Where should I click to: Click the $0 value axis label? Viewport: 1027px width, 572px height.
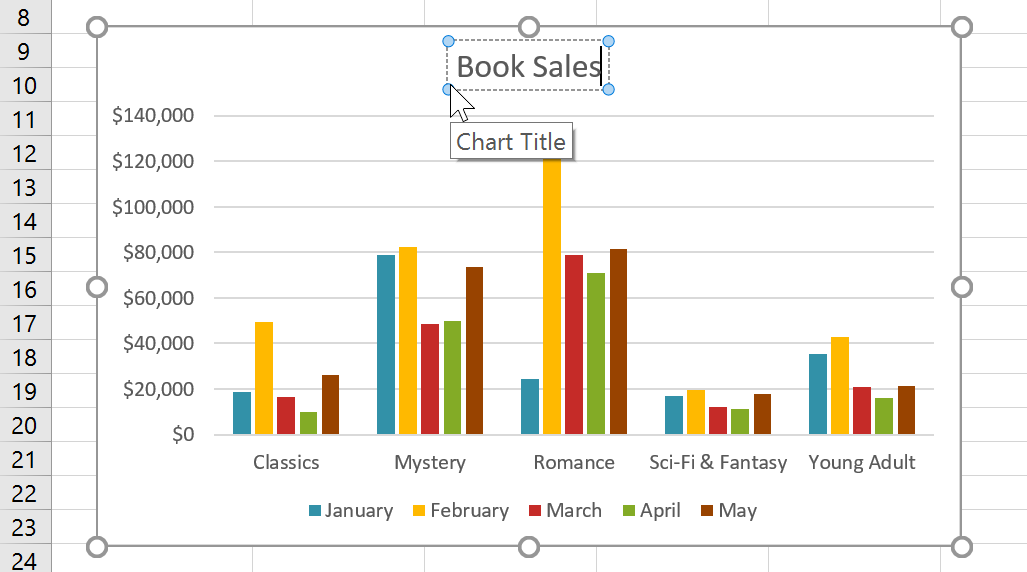tap(181, 435)
